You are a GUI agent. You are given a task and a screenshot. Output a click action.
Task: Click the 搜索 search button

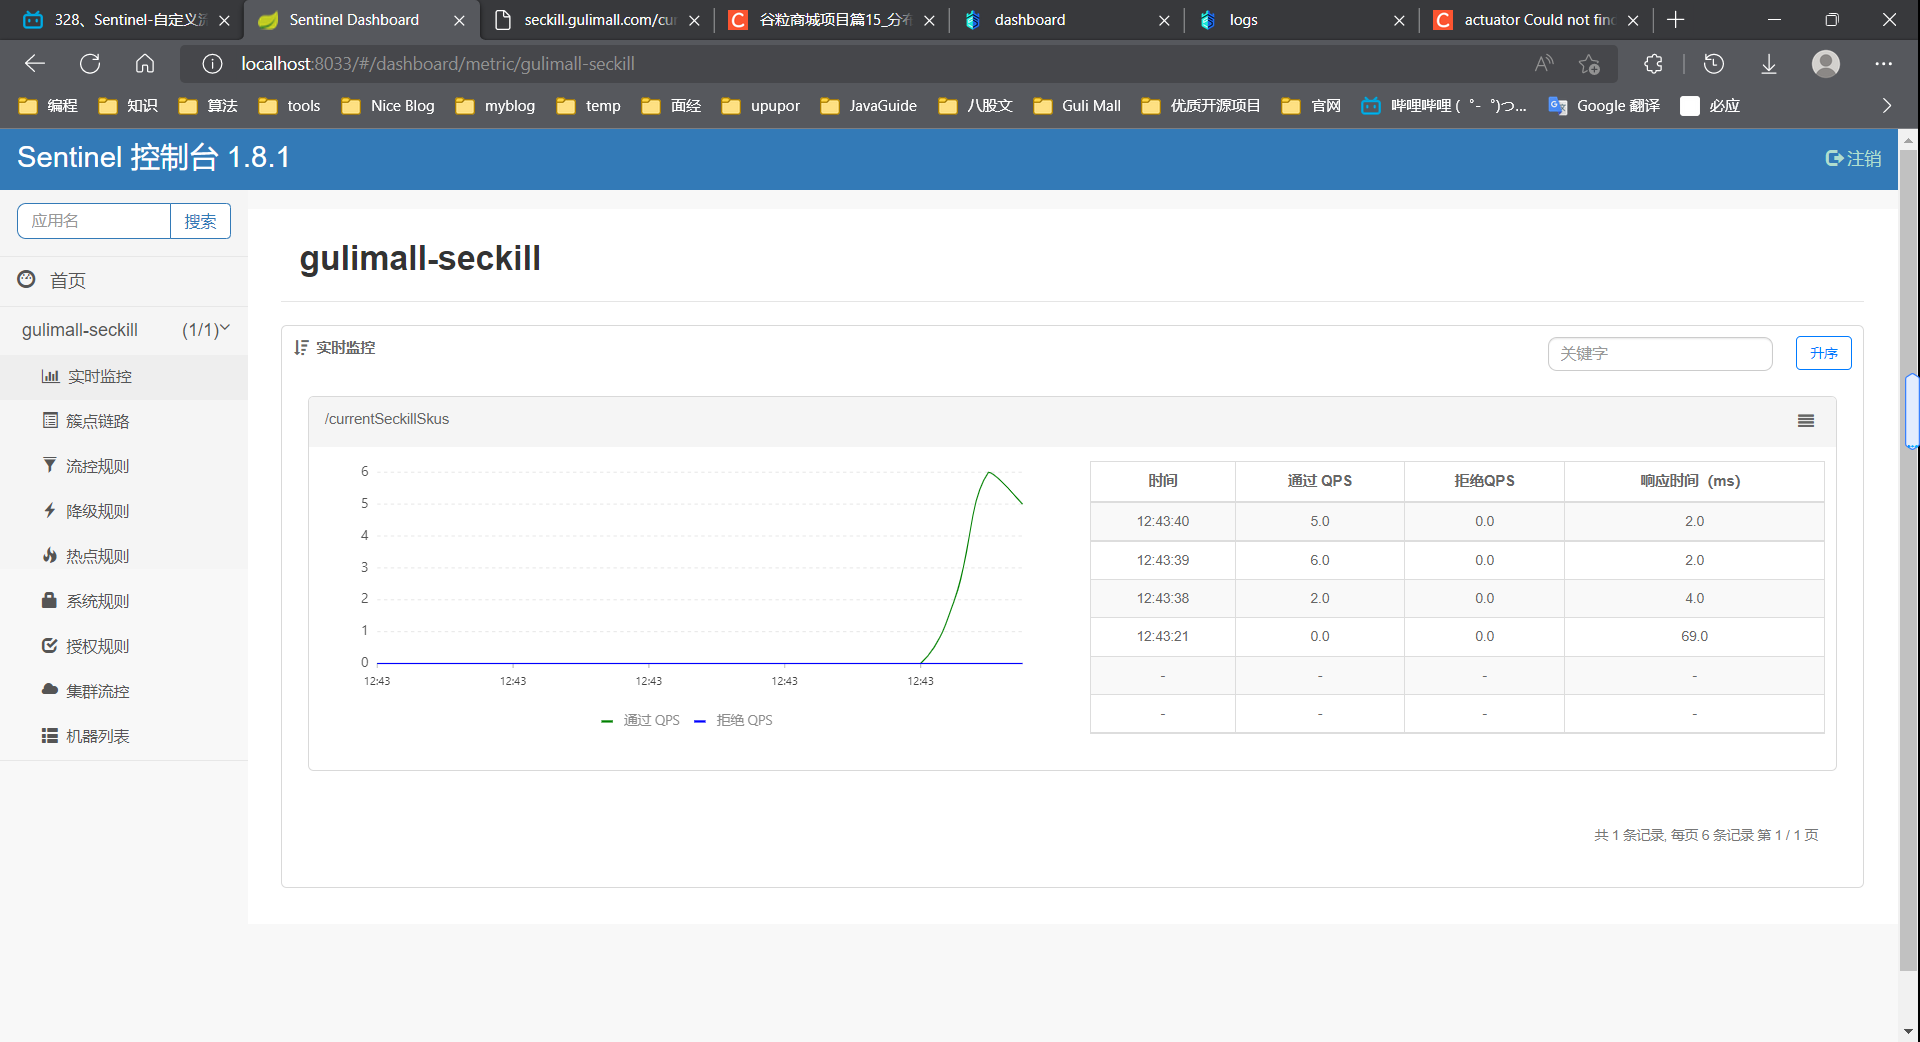pyautogui.click(x=200, y=221)
